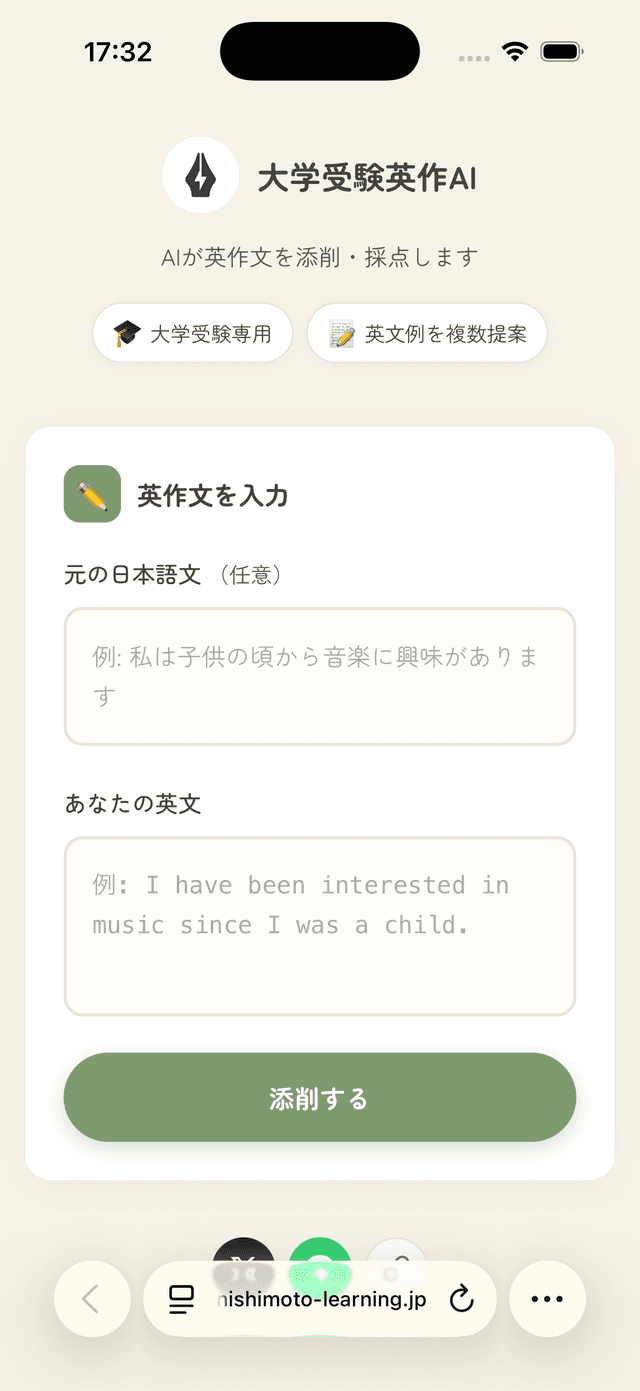Image resolution: width=640 pixels, height=1391 pixels.
Task: Click the graduation cap icon on 大学受験専用 badge
Action: click(127, 332)
